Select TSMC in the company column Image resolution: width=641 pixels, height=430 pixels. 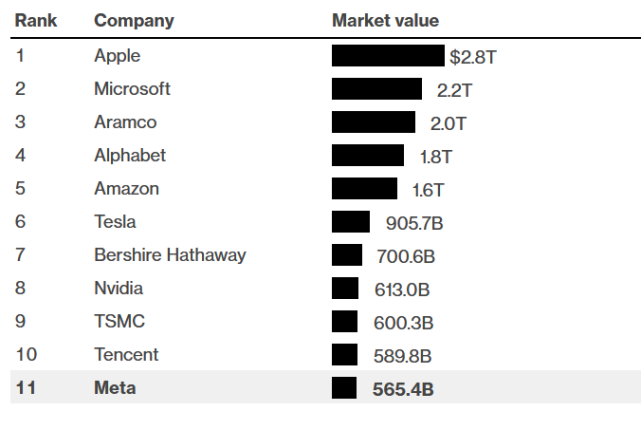pyautogui.click(x=119, y=321)
